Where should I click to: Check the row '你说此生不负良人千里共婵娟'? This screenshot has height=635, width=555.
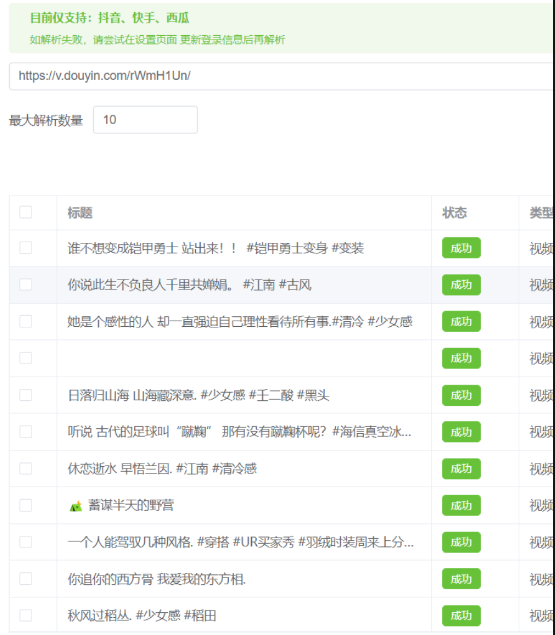pos(26,285)
